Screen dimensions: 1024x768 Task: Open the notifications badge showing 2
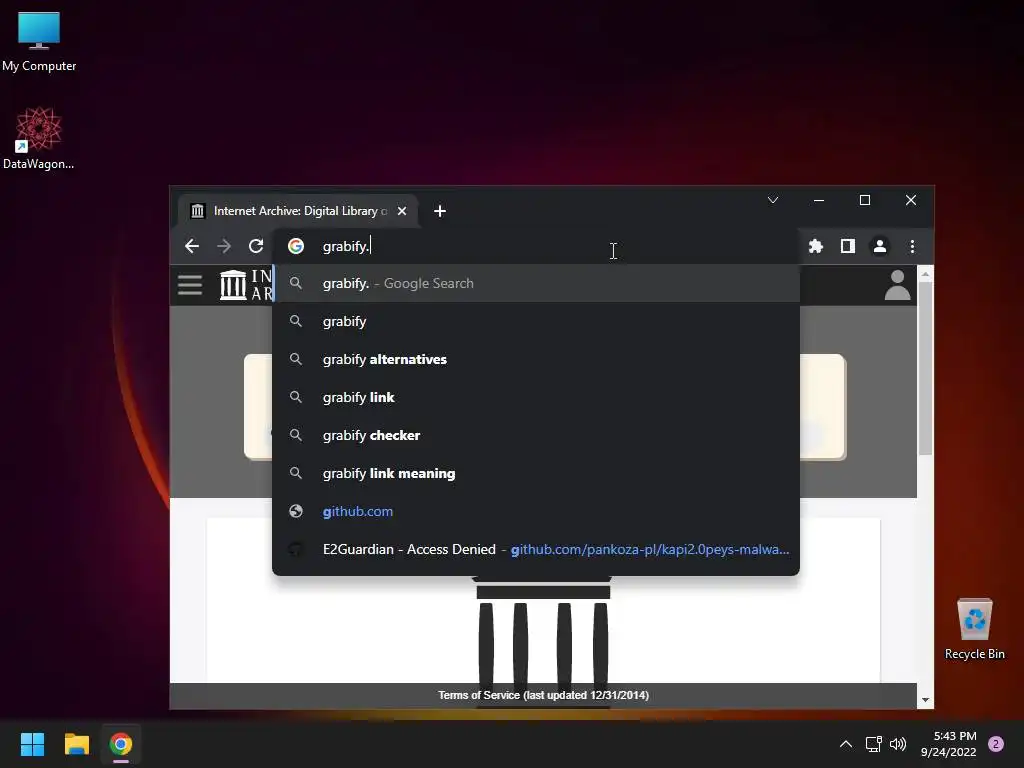[x=996, y=744]
